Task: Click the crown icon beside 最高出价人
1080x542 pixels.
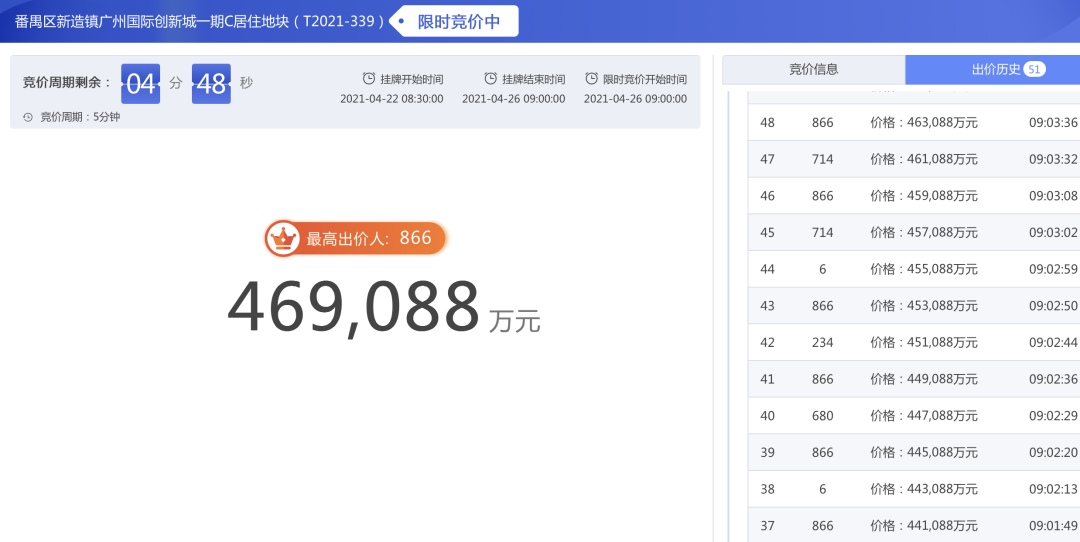Action: coord(283,238)
